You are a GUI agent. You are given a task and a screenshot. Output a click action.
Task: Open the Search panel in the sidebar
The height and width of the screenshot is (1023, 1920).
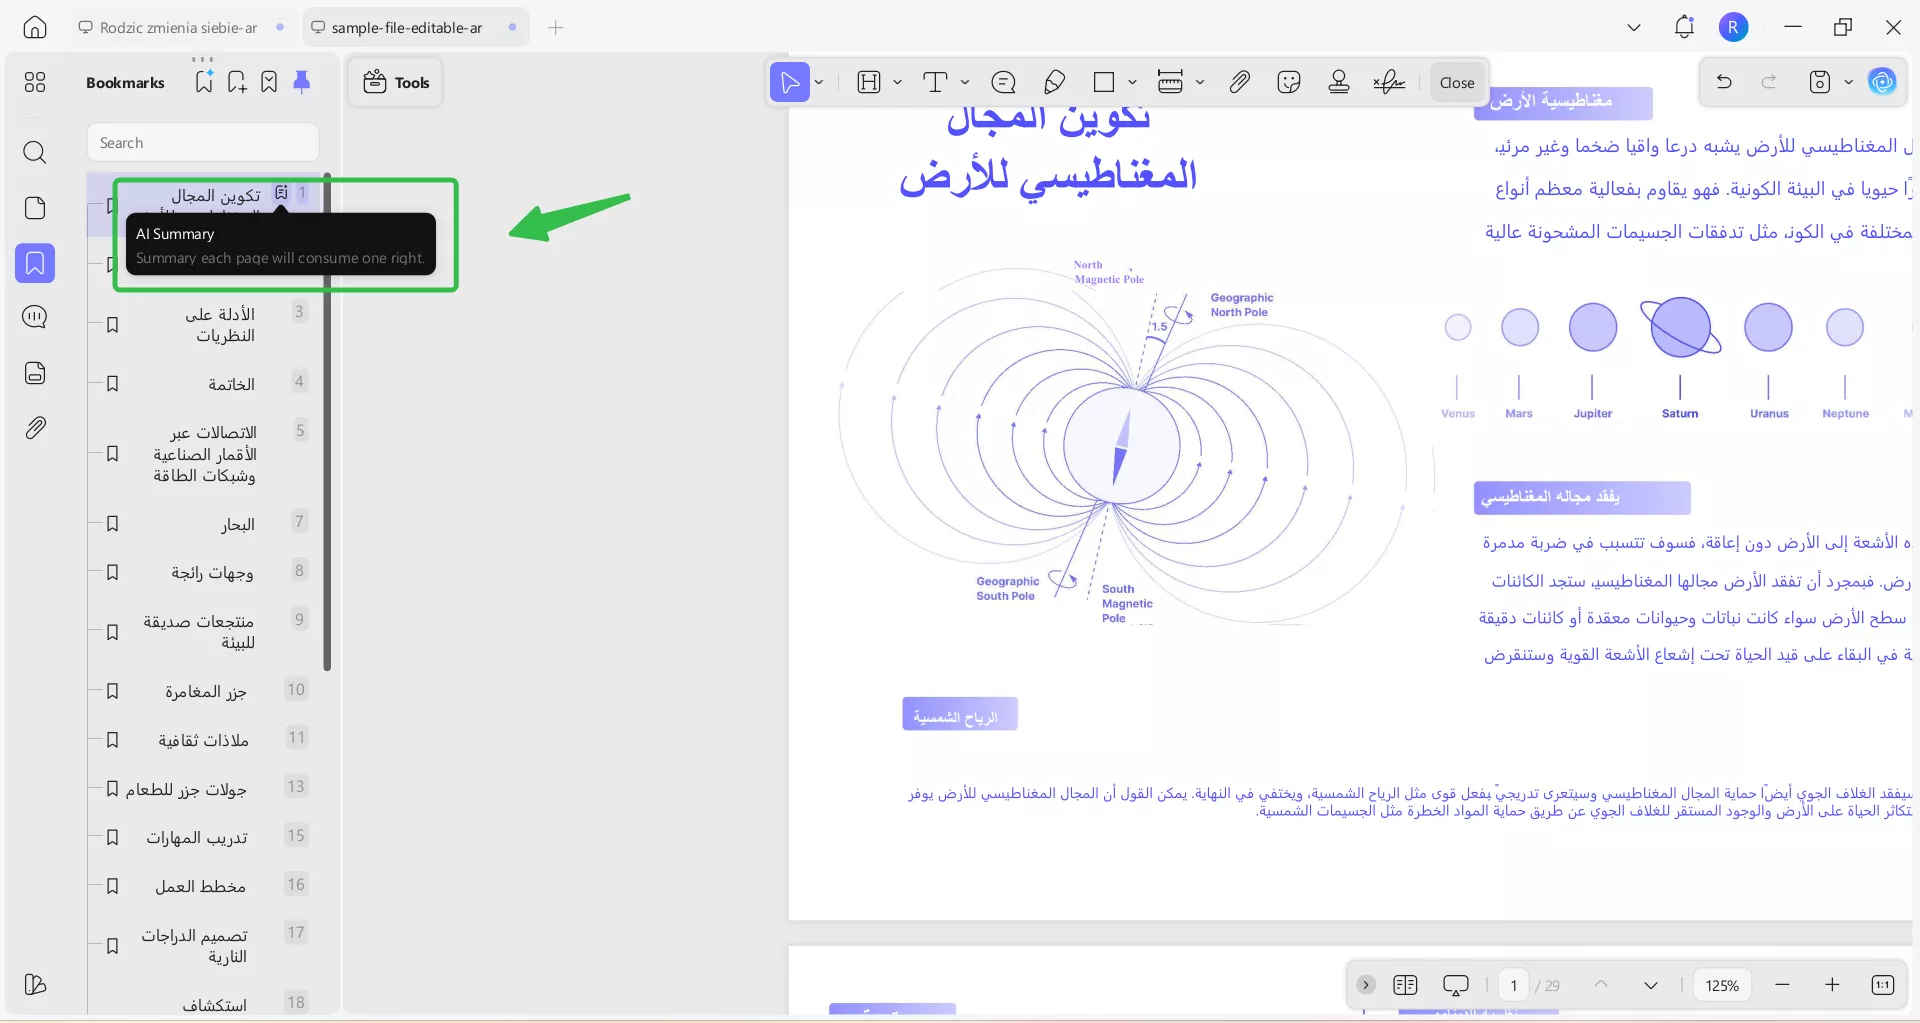pyautogui.click(x=35, y=153)
